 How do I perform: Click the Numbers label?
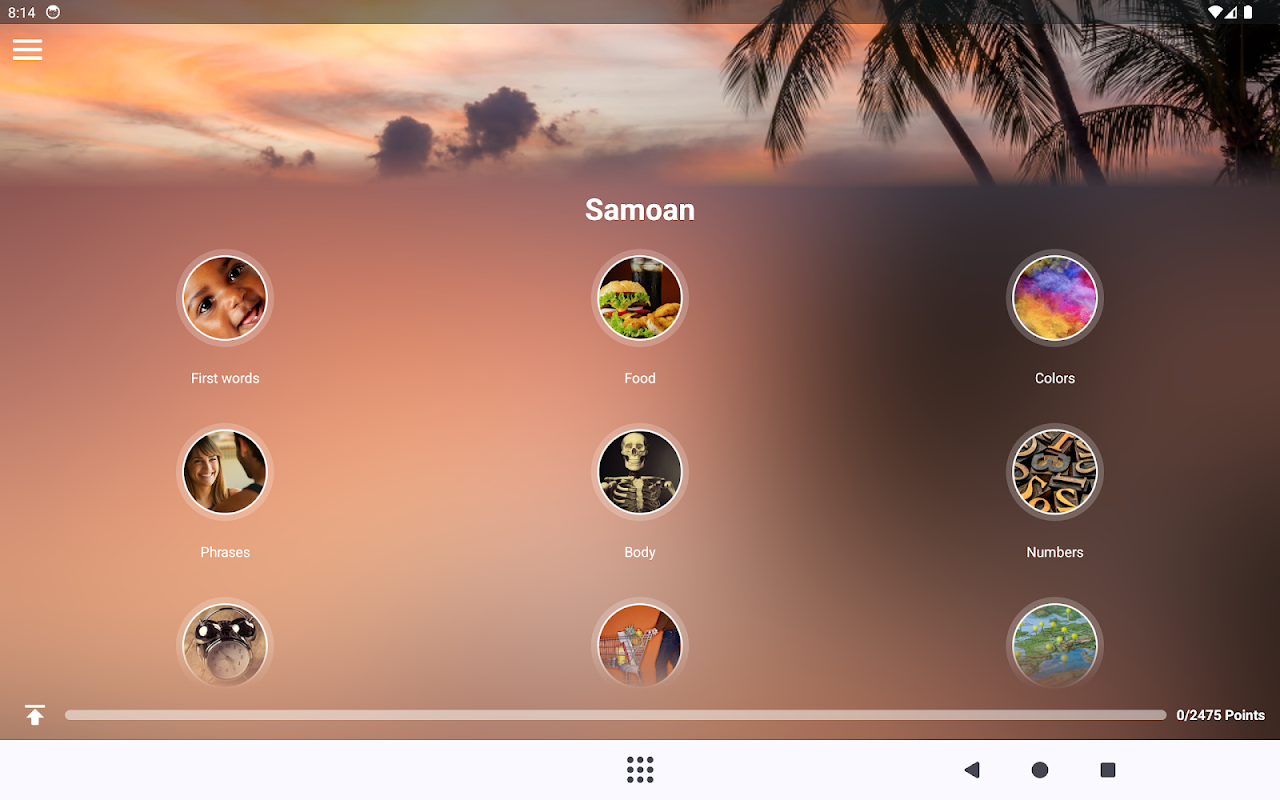point(1055,552)
